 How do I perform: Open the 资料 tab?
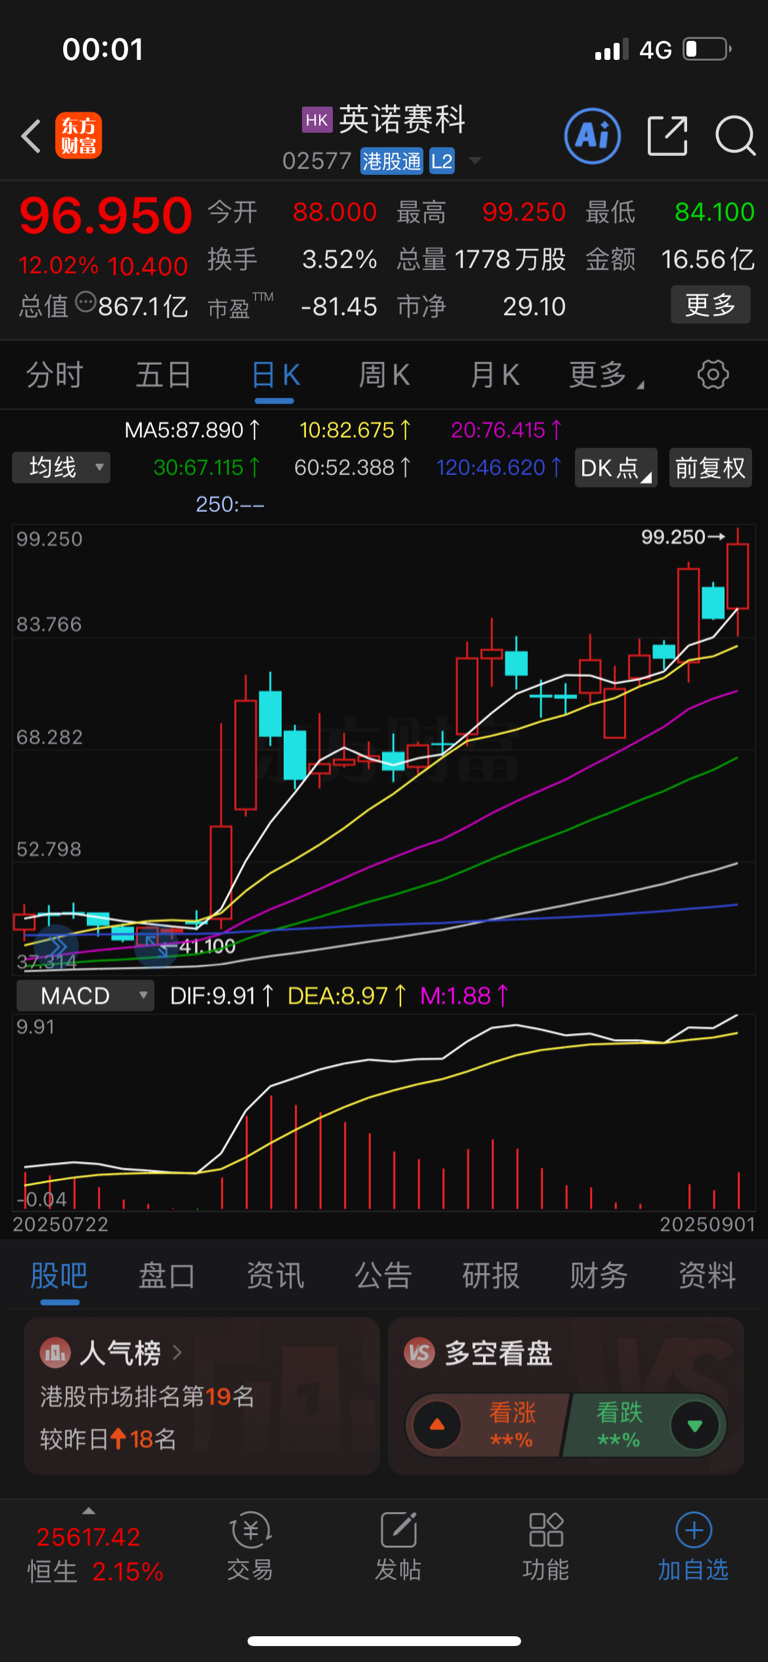tap(707, 1276)
